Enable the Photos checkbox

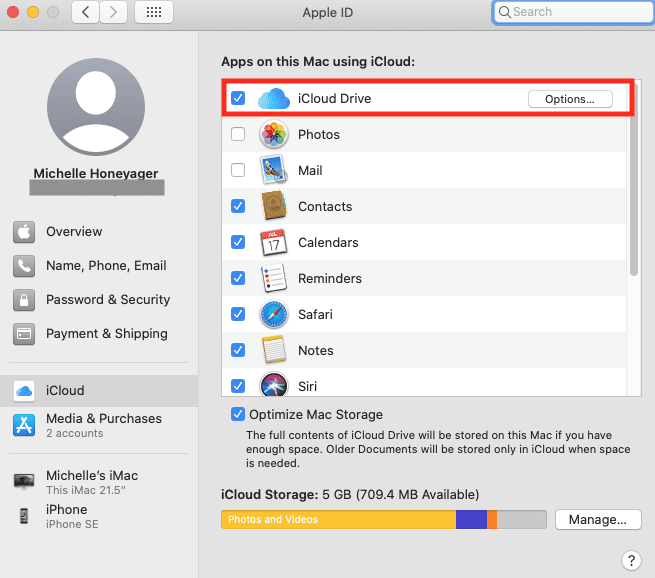238,134
